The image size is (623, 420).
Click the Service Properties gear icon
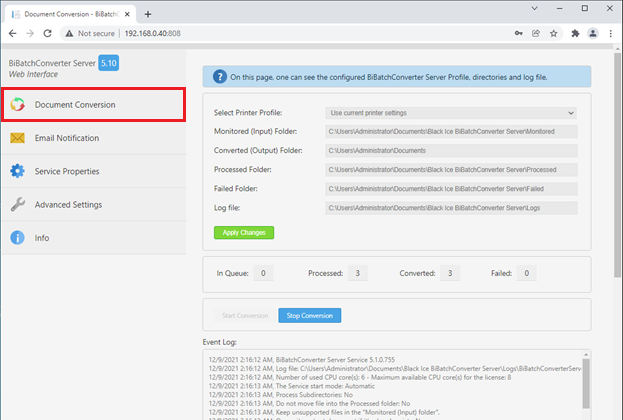click(17, 171)
